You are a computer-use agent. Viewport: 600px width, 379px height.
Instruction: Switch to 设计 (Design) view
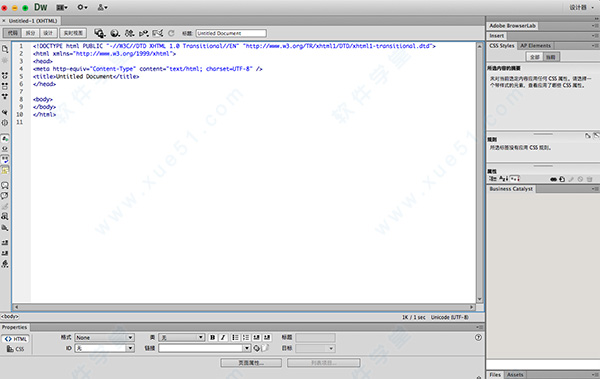pyautogui.click(x=48, y=33)
